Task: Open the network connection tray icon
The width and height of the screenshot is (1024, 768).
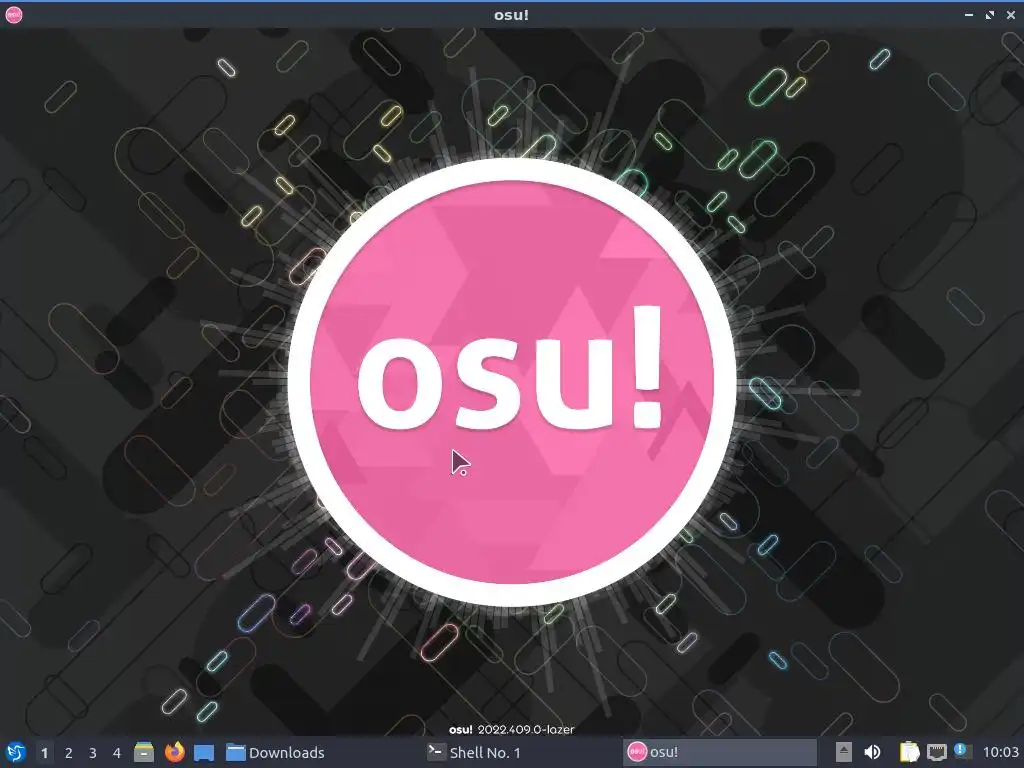Action: tap(937, 752)
